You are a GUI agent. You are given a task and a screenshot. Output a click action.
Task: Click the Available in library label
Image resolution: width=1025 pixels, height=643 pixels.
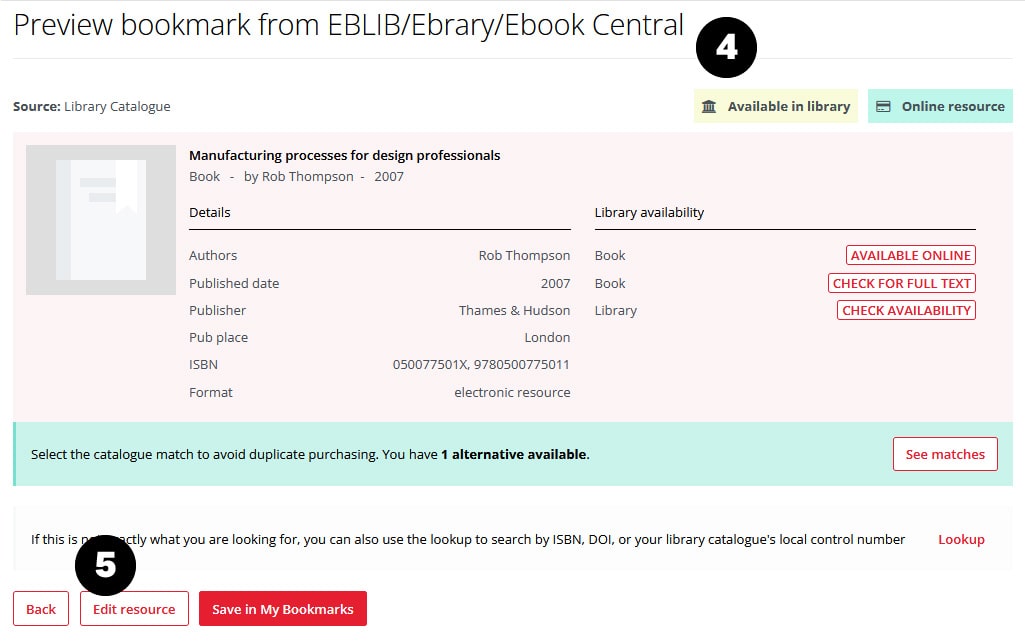pos(788,107)
